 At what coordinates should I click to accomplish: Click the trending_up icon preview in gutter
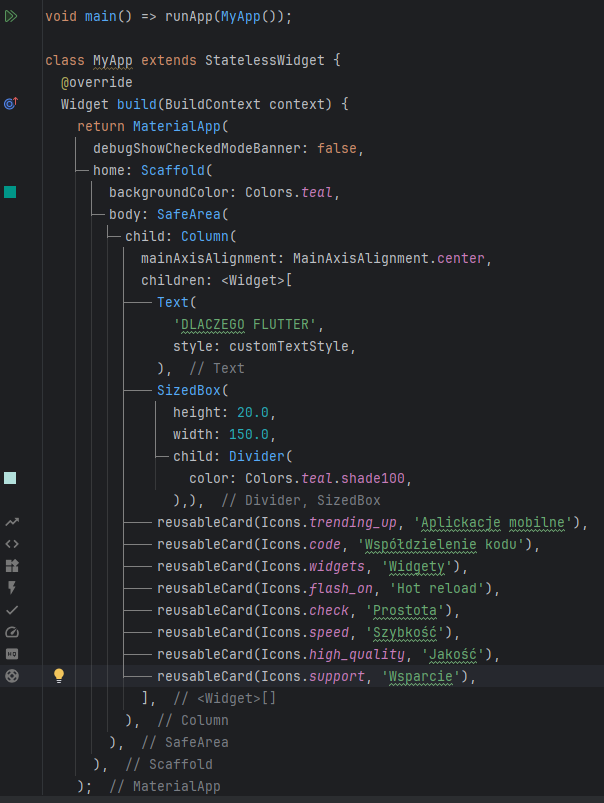tap(11, 522)
